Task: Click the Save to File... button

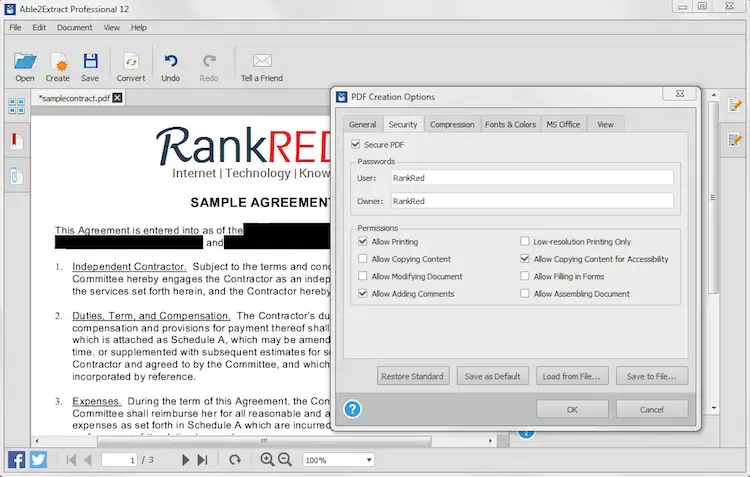Action: tap(651, 376)
